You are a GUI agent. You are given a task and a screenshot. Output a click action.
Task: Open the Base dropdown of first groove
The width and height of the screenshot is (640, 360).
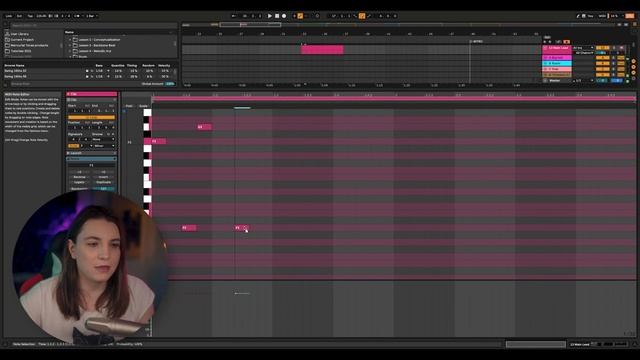pos(102,71)
